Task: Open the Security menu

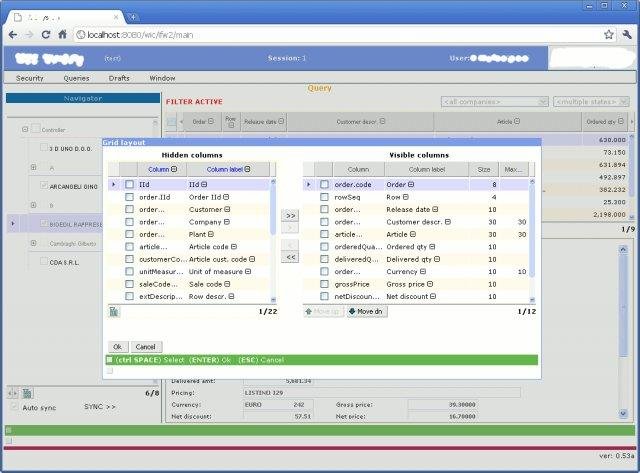Action: [x=29, y=78]
